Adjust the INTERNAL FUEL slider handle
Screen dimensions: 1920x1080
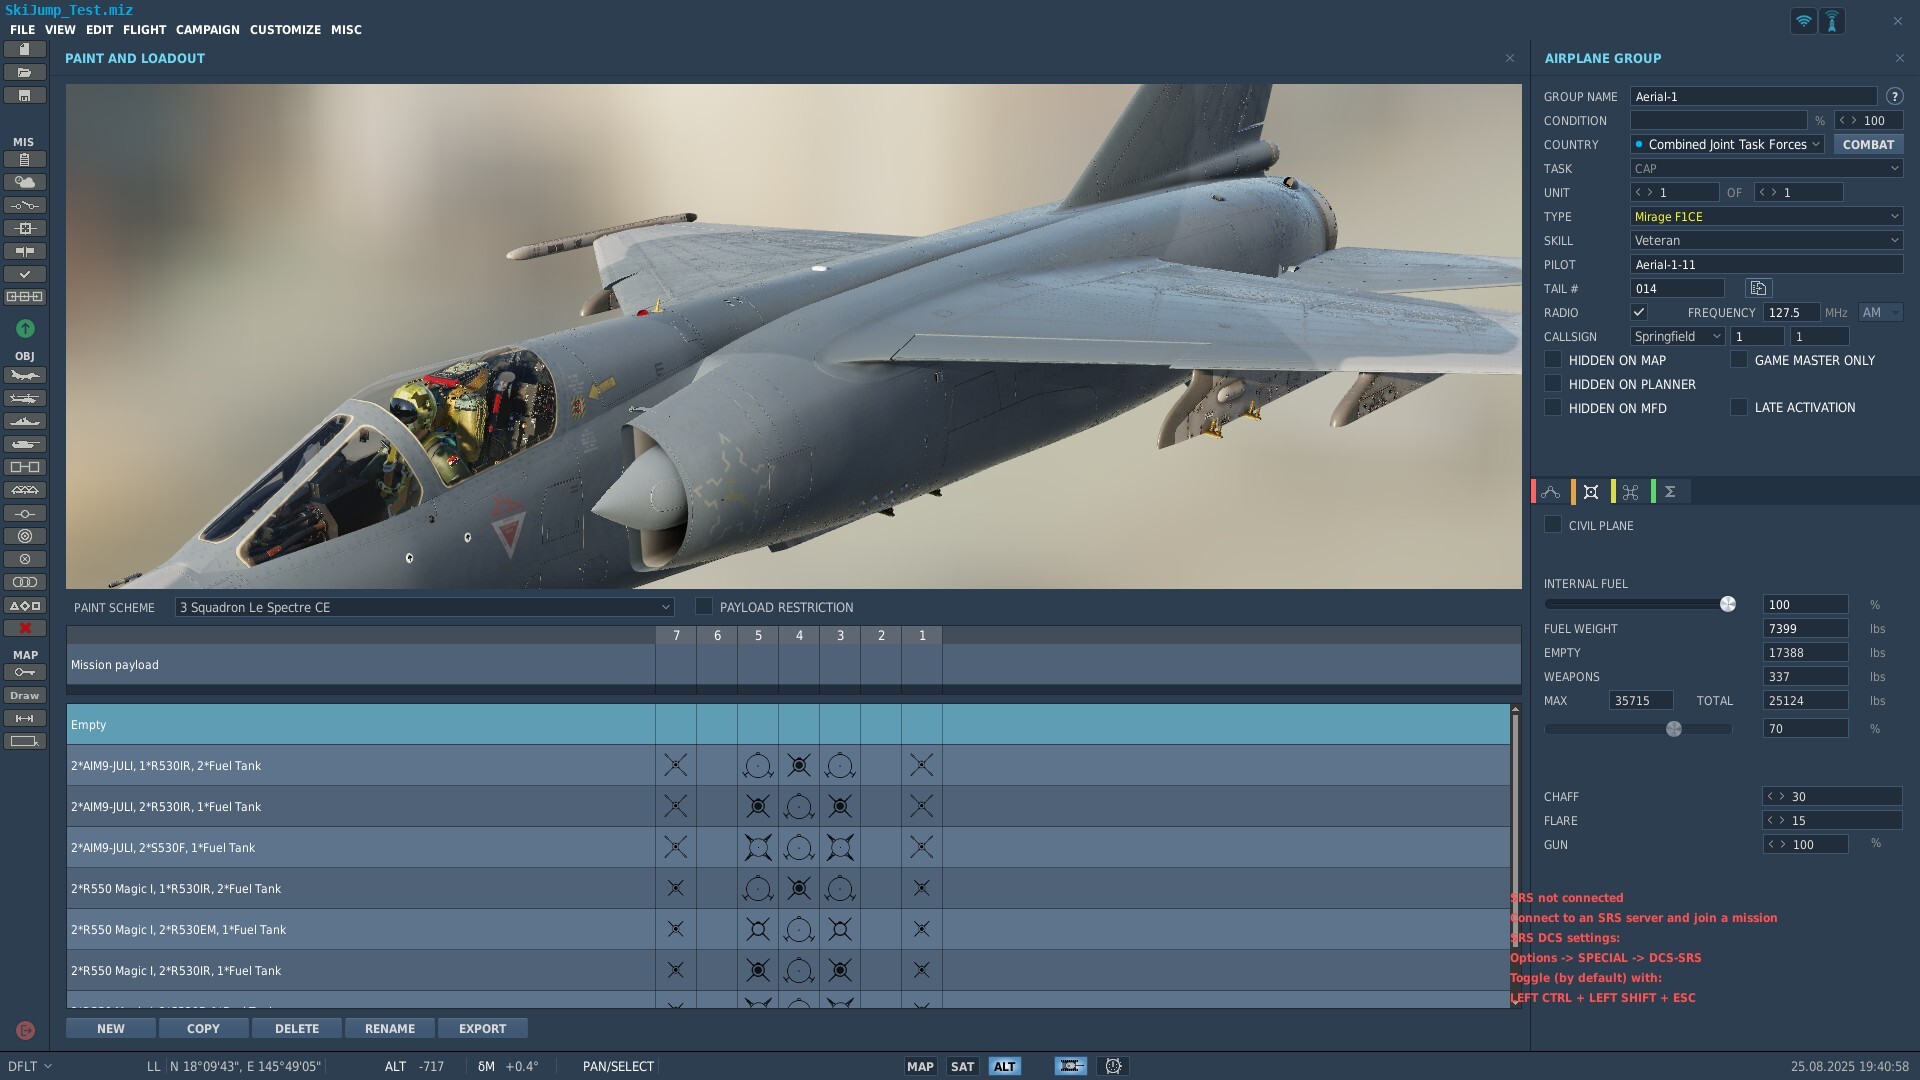pyautogui.click(x=1727, y=604)
